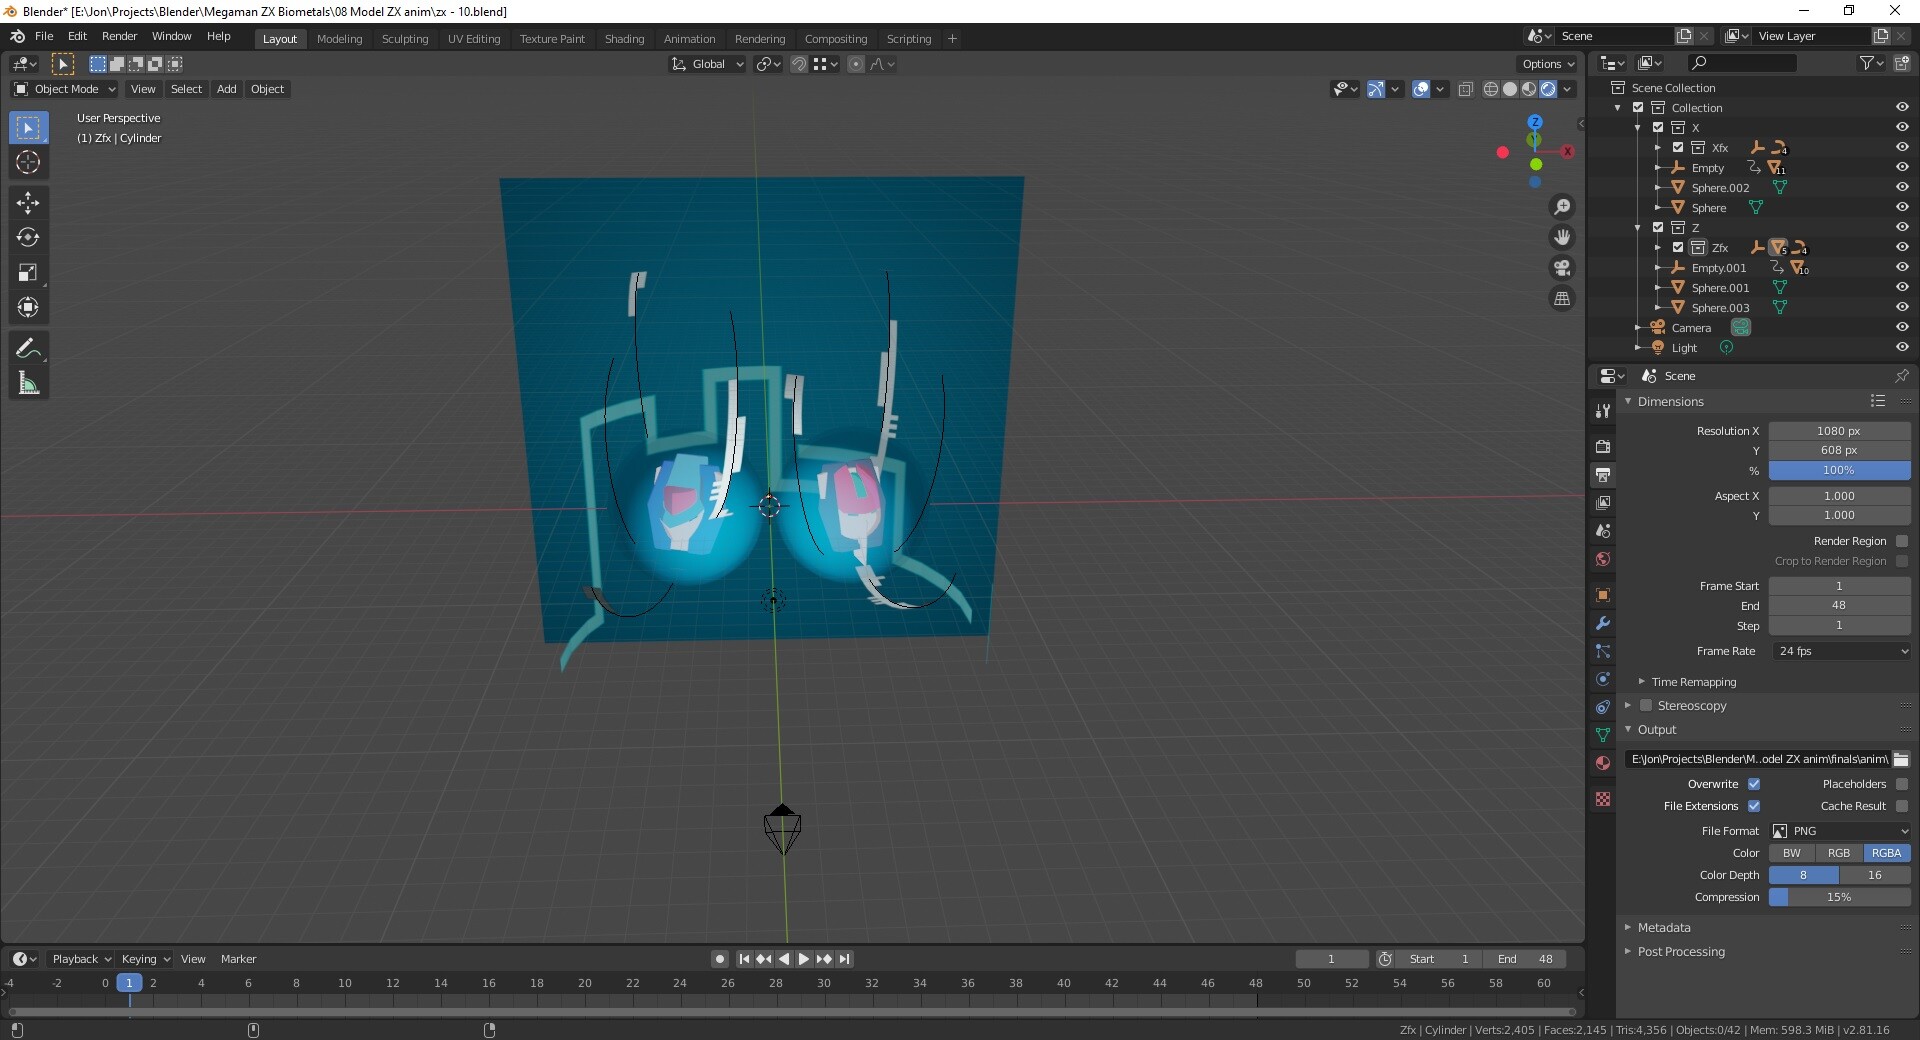Click the play animation button
The height and width of the screenshot is (1040, 1920).
click(803, 959)
